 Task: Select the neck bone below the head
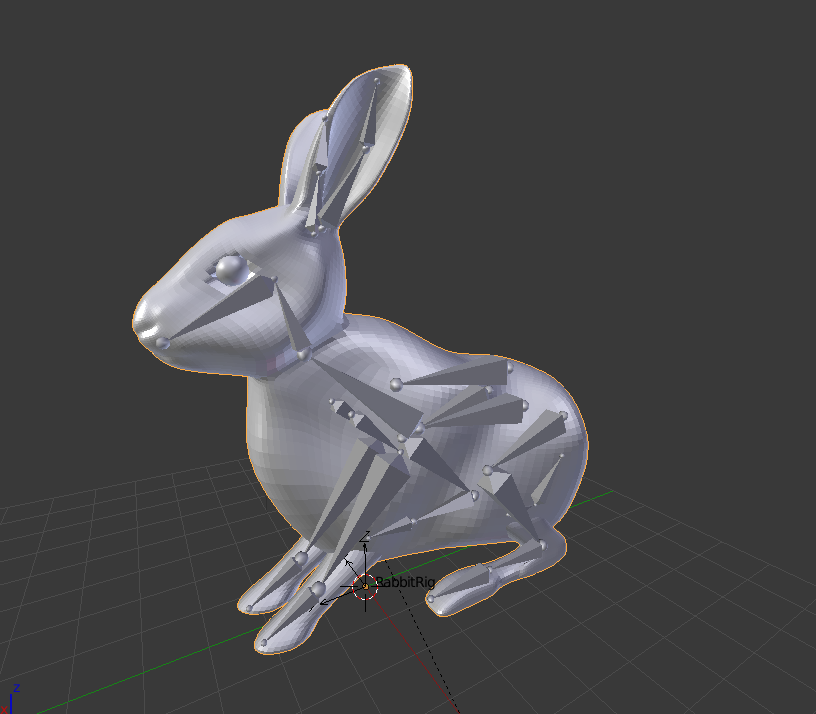[292, 318]
